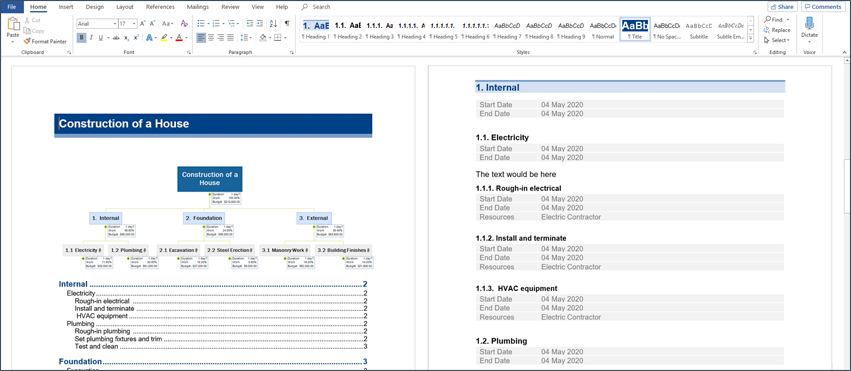Switch to the Insert tab

pos(66,7)
